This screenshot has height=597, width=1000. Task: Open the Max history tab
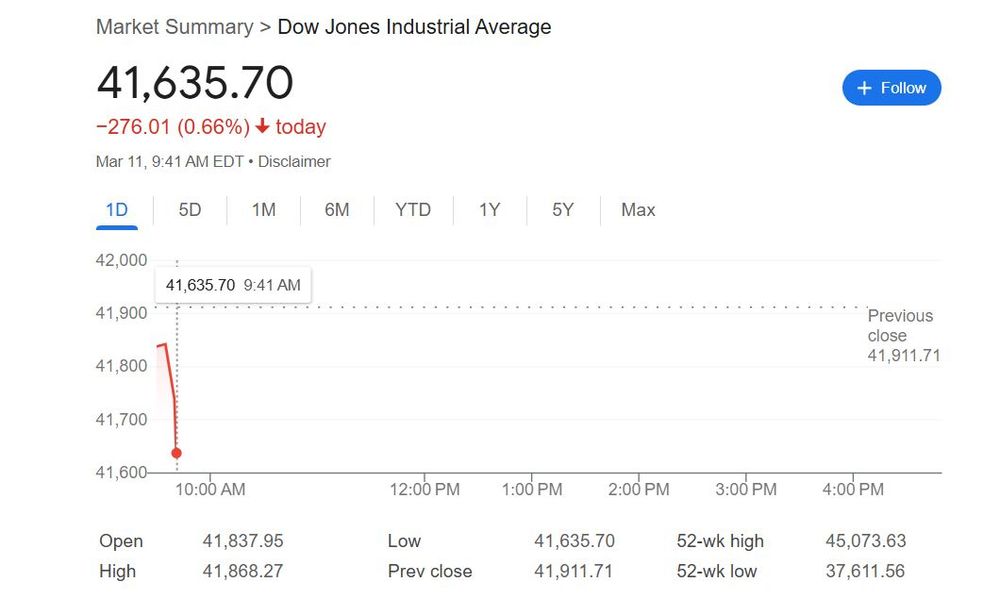pos(638,210)
